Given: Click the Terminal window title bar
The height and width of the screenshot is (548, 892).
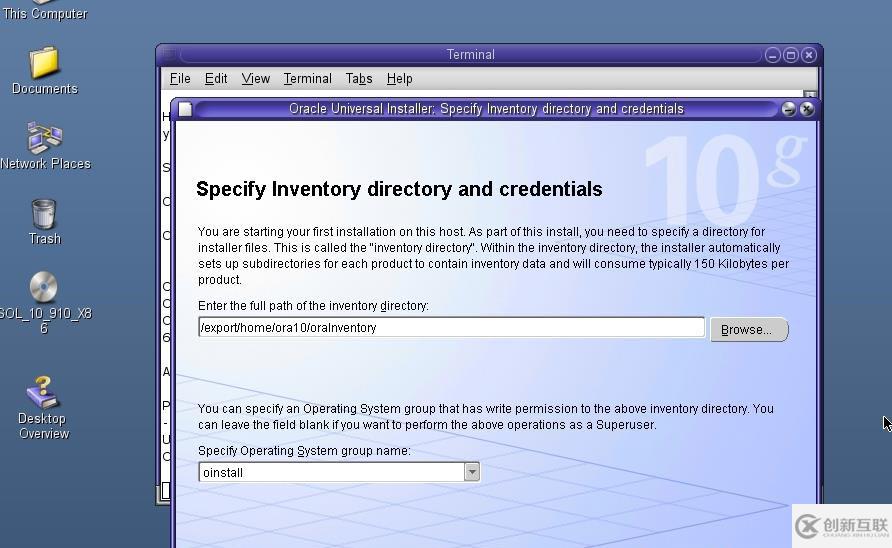Looking at the screenshot, I should point(470,55).
